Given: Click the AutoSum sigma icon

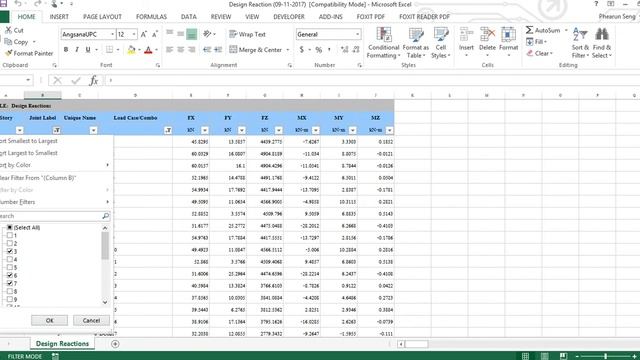Looking at the screenshot, I should tap(529, 30).
